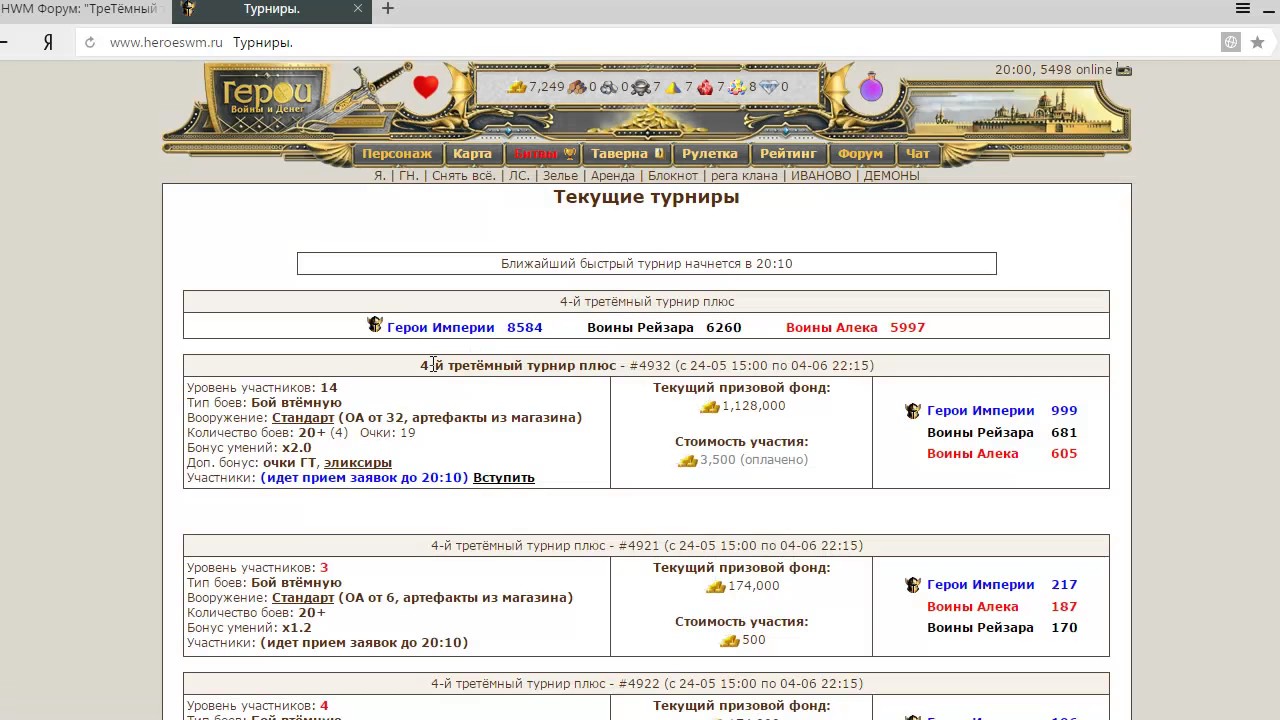
Task: Click Герои Империи 217 link
Action: tap(1002, 585)
